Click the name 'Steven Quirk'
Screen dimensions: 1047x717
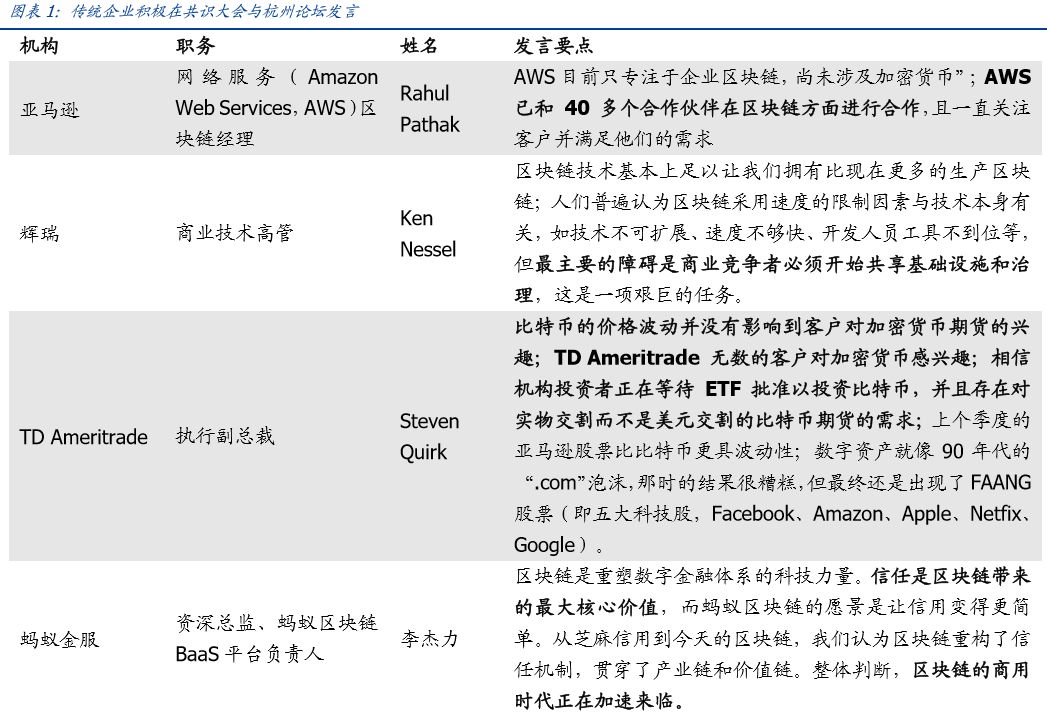point(429,437)
